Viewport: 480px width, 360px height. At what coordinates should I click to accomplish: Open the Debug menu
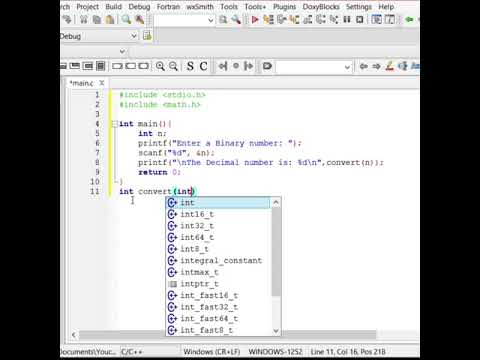139,7
